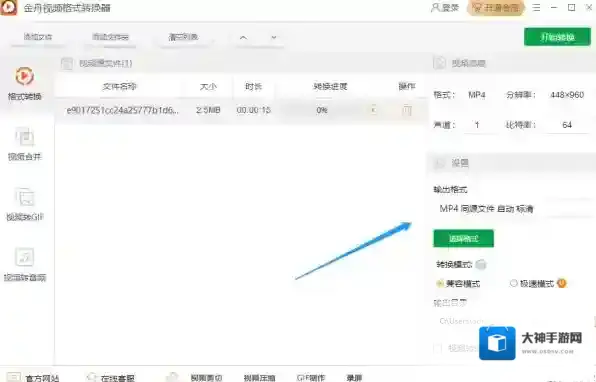Viewport: 596px width, 382px height.
Task: Click the 00:00:15 duration cell
Action: pos(254,110)
